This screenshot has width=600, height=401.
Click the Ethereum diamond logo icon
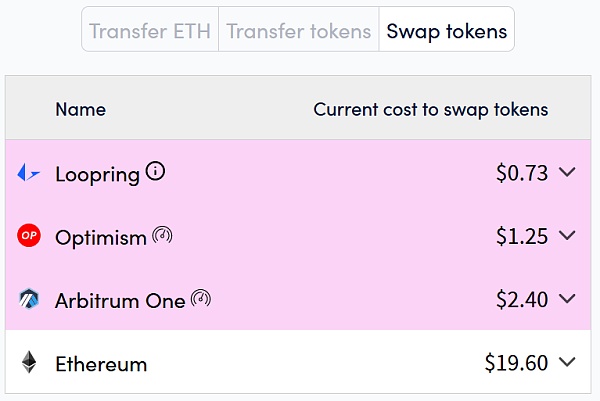[29, 362]
